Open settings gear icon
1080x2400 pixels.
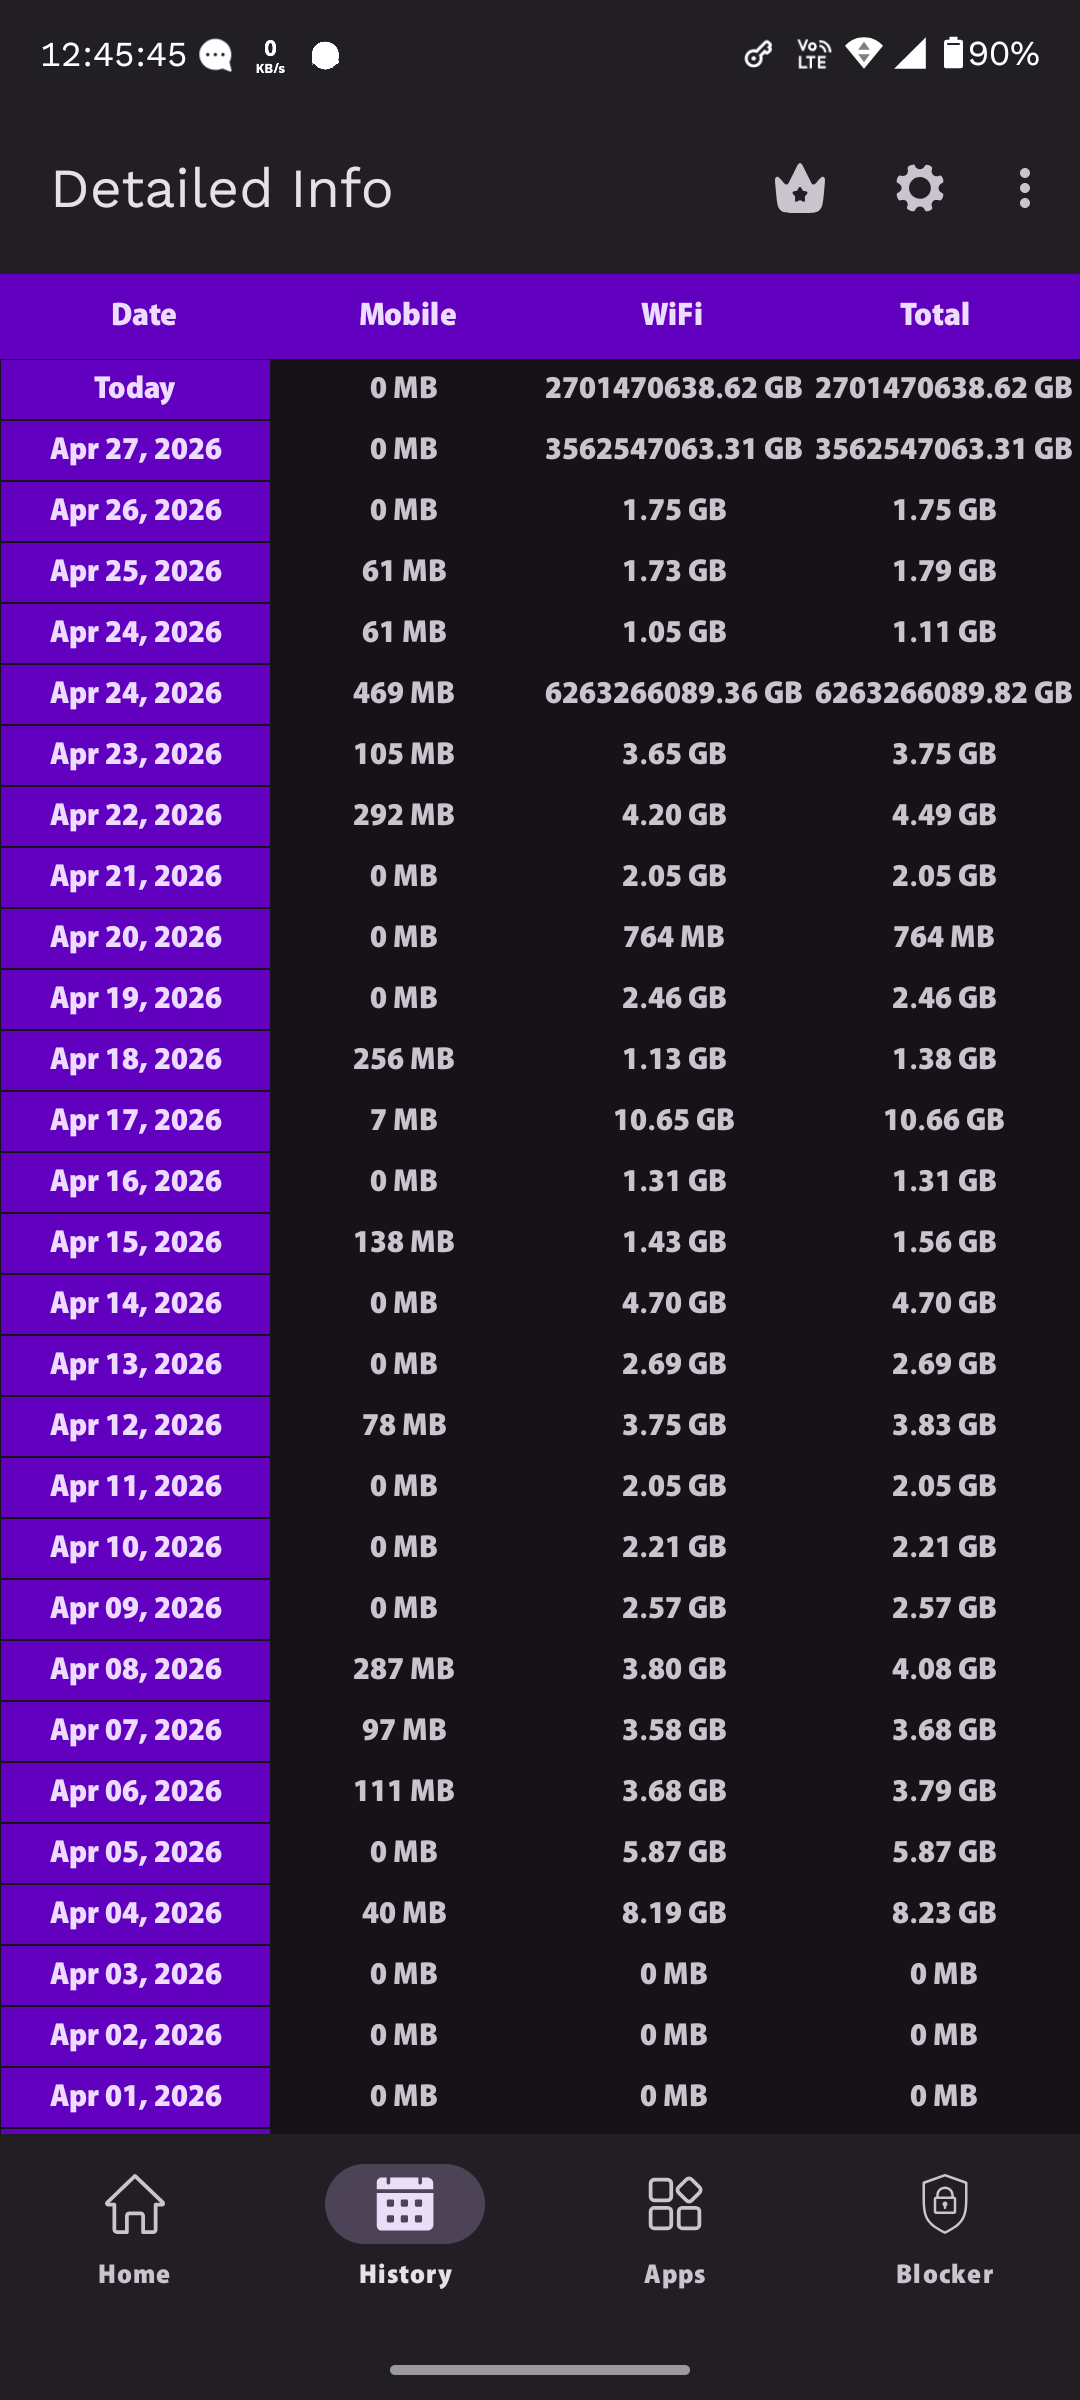tap(920, 188)
